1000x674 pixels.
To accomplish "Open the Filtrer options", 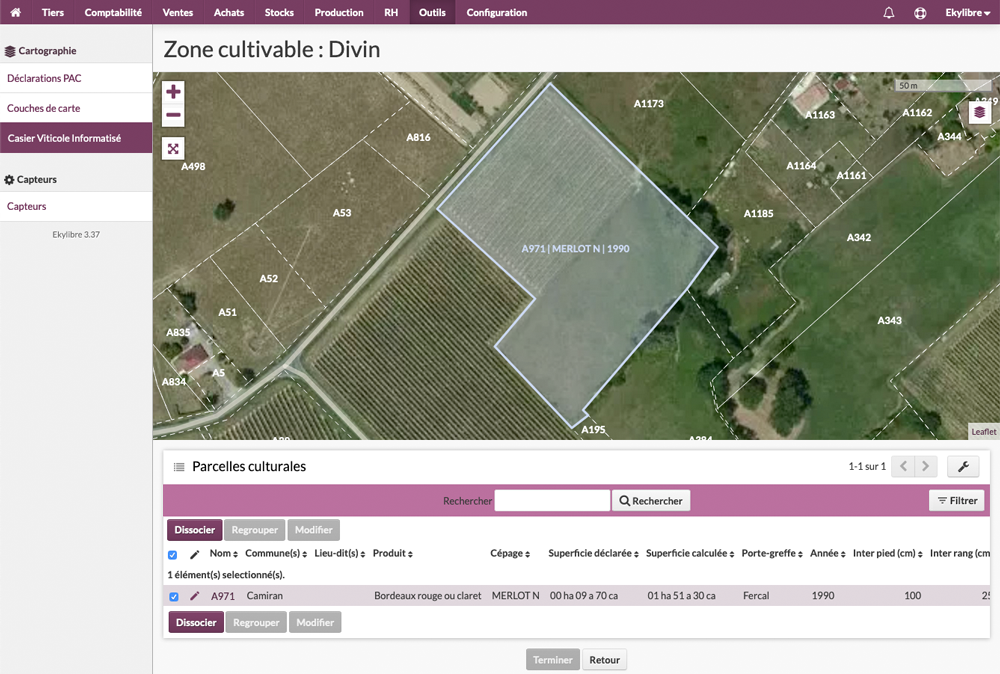I will tap(957, 501).
